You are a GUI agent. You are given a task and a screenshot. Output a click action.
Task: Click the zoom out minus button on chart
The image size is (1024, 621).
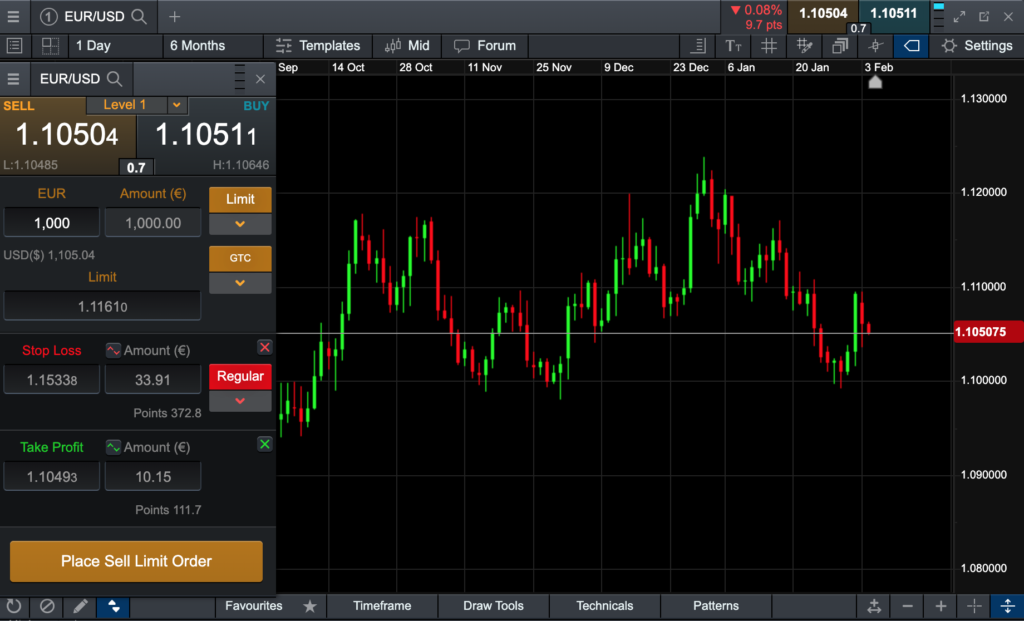907,606
